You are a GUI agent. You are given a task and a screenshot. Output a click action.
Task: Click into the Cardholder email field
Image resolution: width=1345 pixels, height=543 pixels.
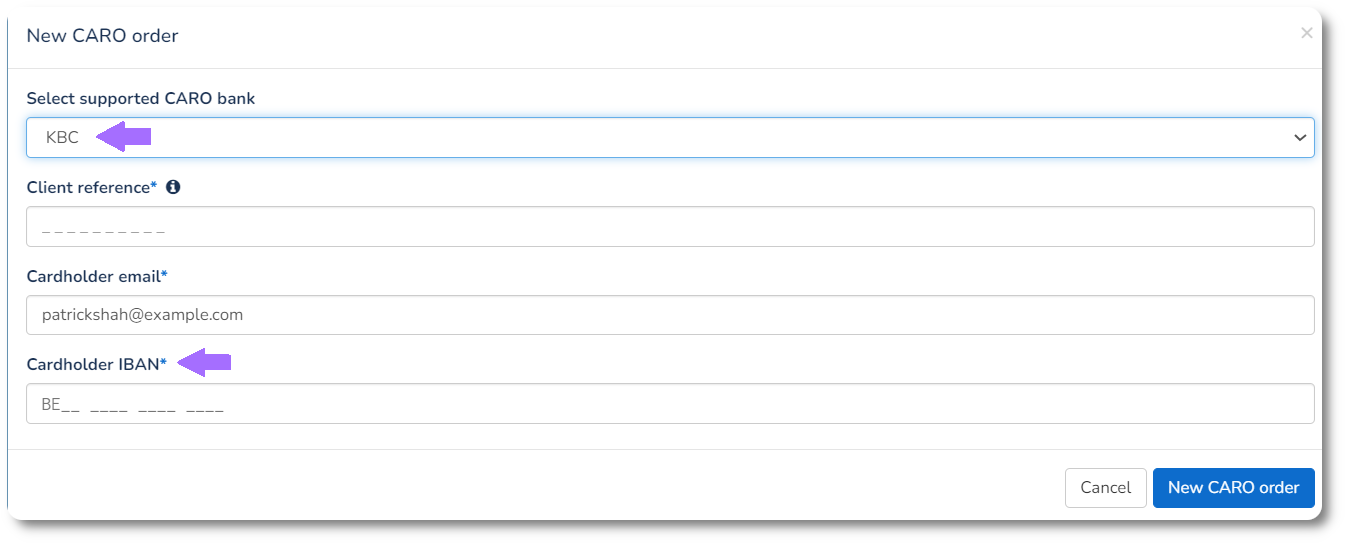tap(670, 315)
